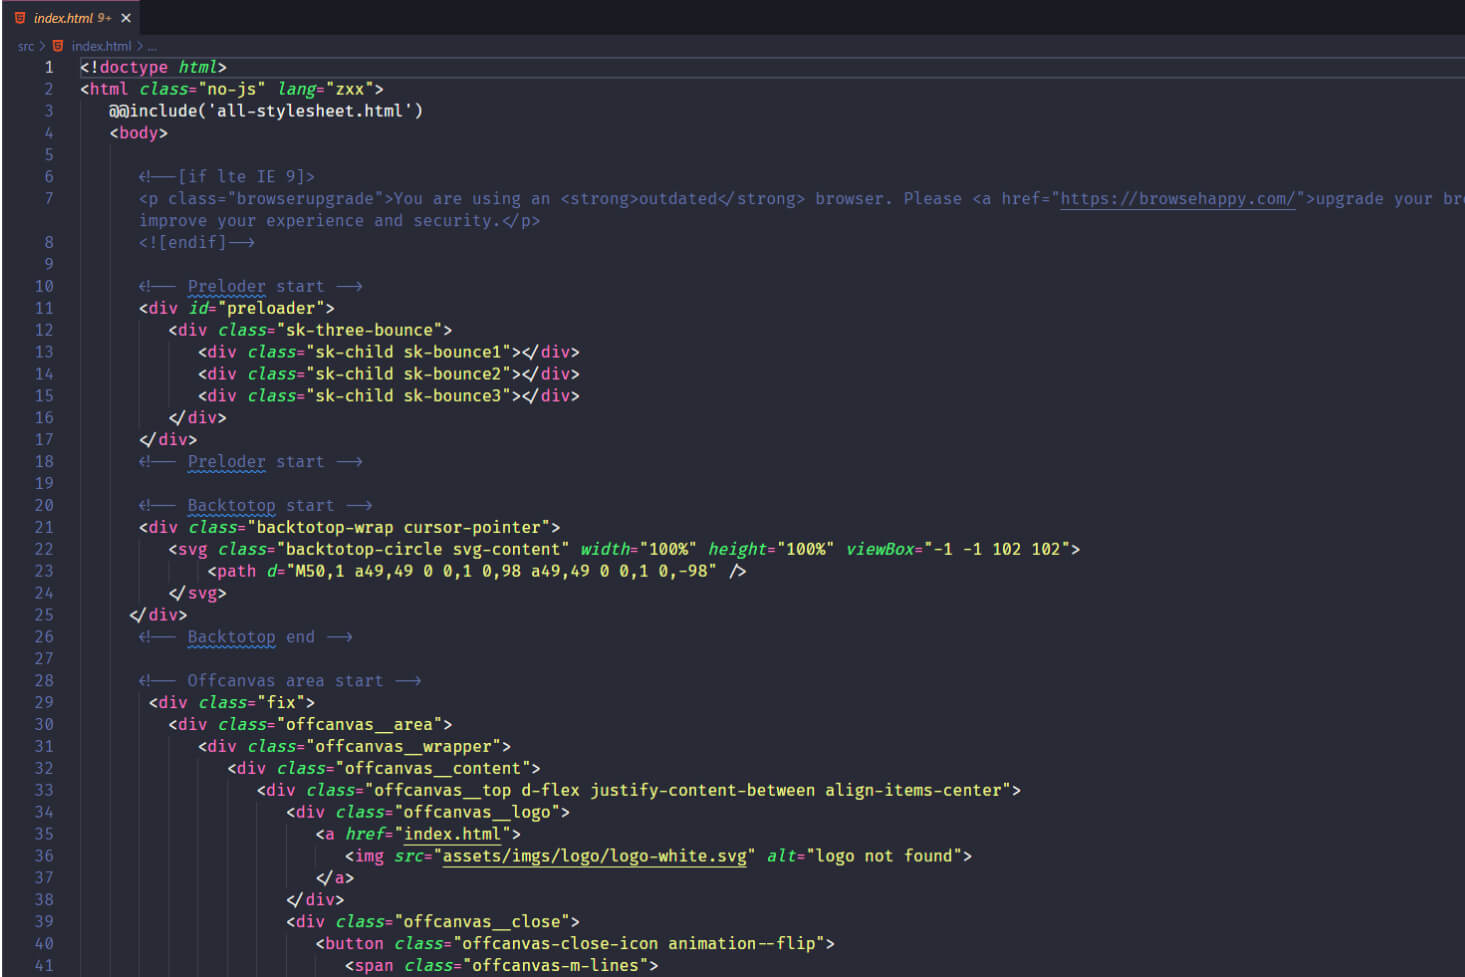Image resolution: width=1465 pixels, height=977 pixels.
Task: Click the HTML5 file icon in the breadcrumb
Action: (58, 46)
